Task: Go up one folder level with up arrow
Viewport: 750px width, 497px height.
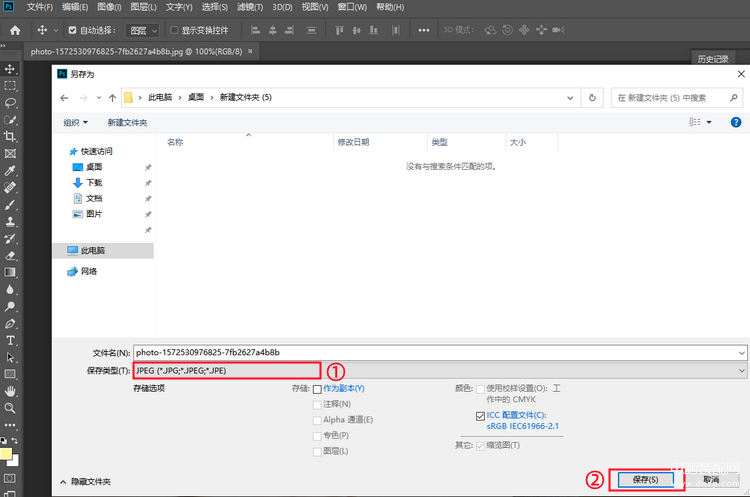Action: (x=112, y=98)
